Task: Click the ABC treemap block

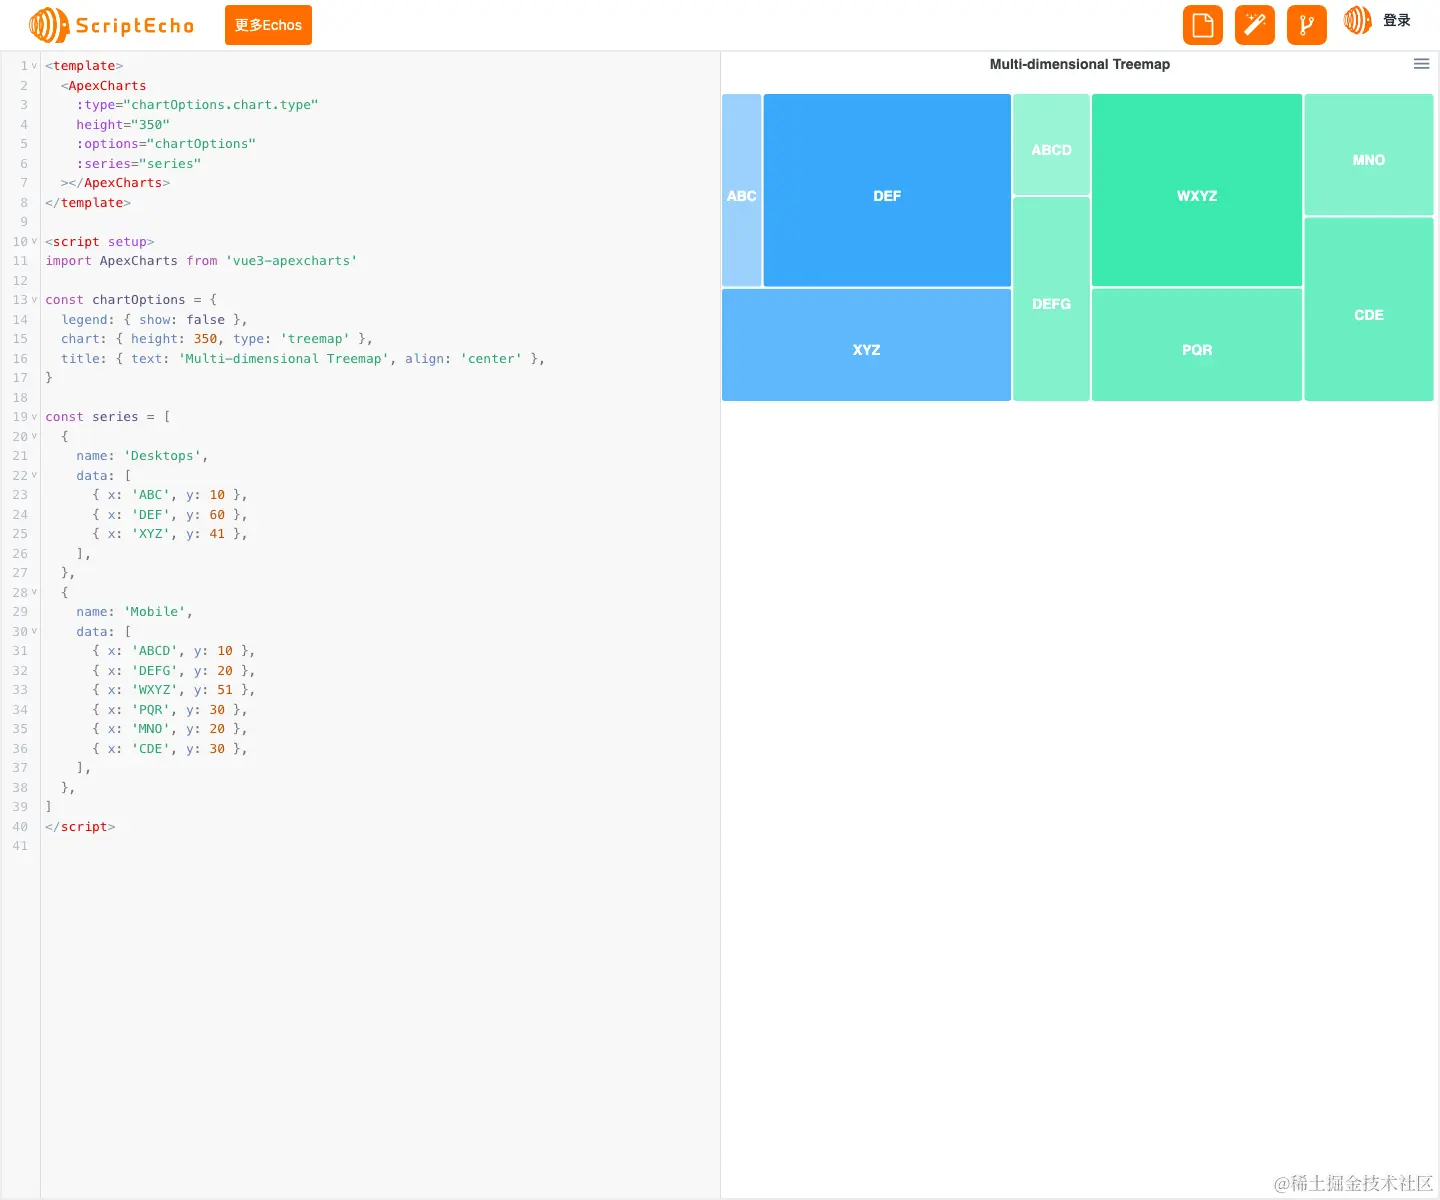Action: pos(742,190)
